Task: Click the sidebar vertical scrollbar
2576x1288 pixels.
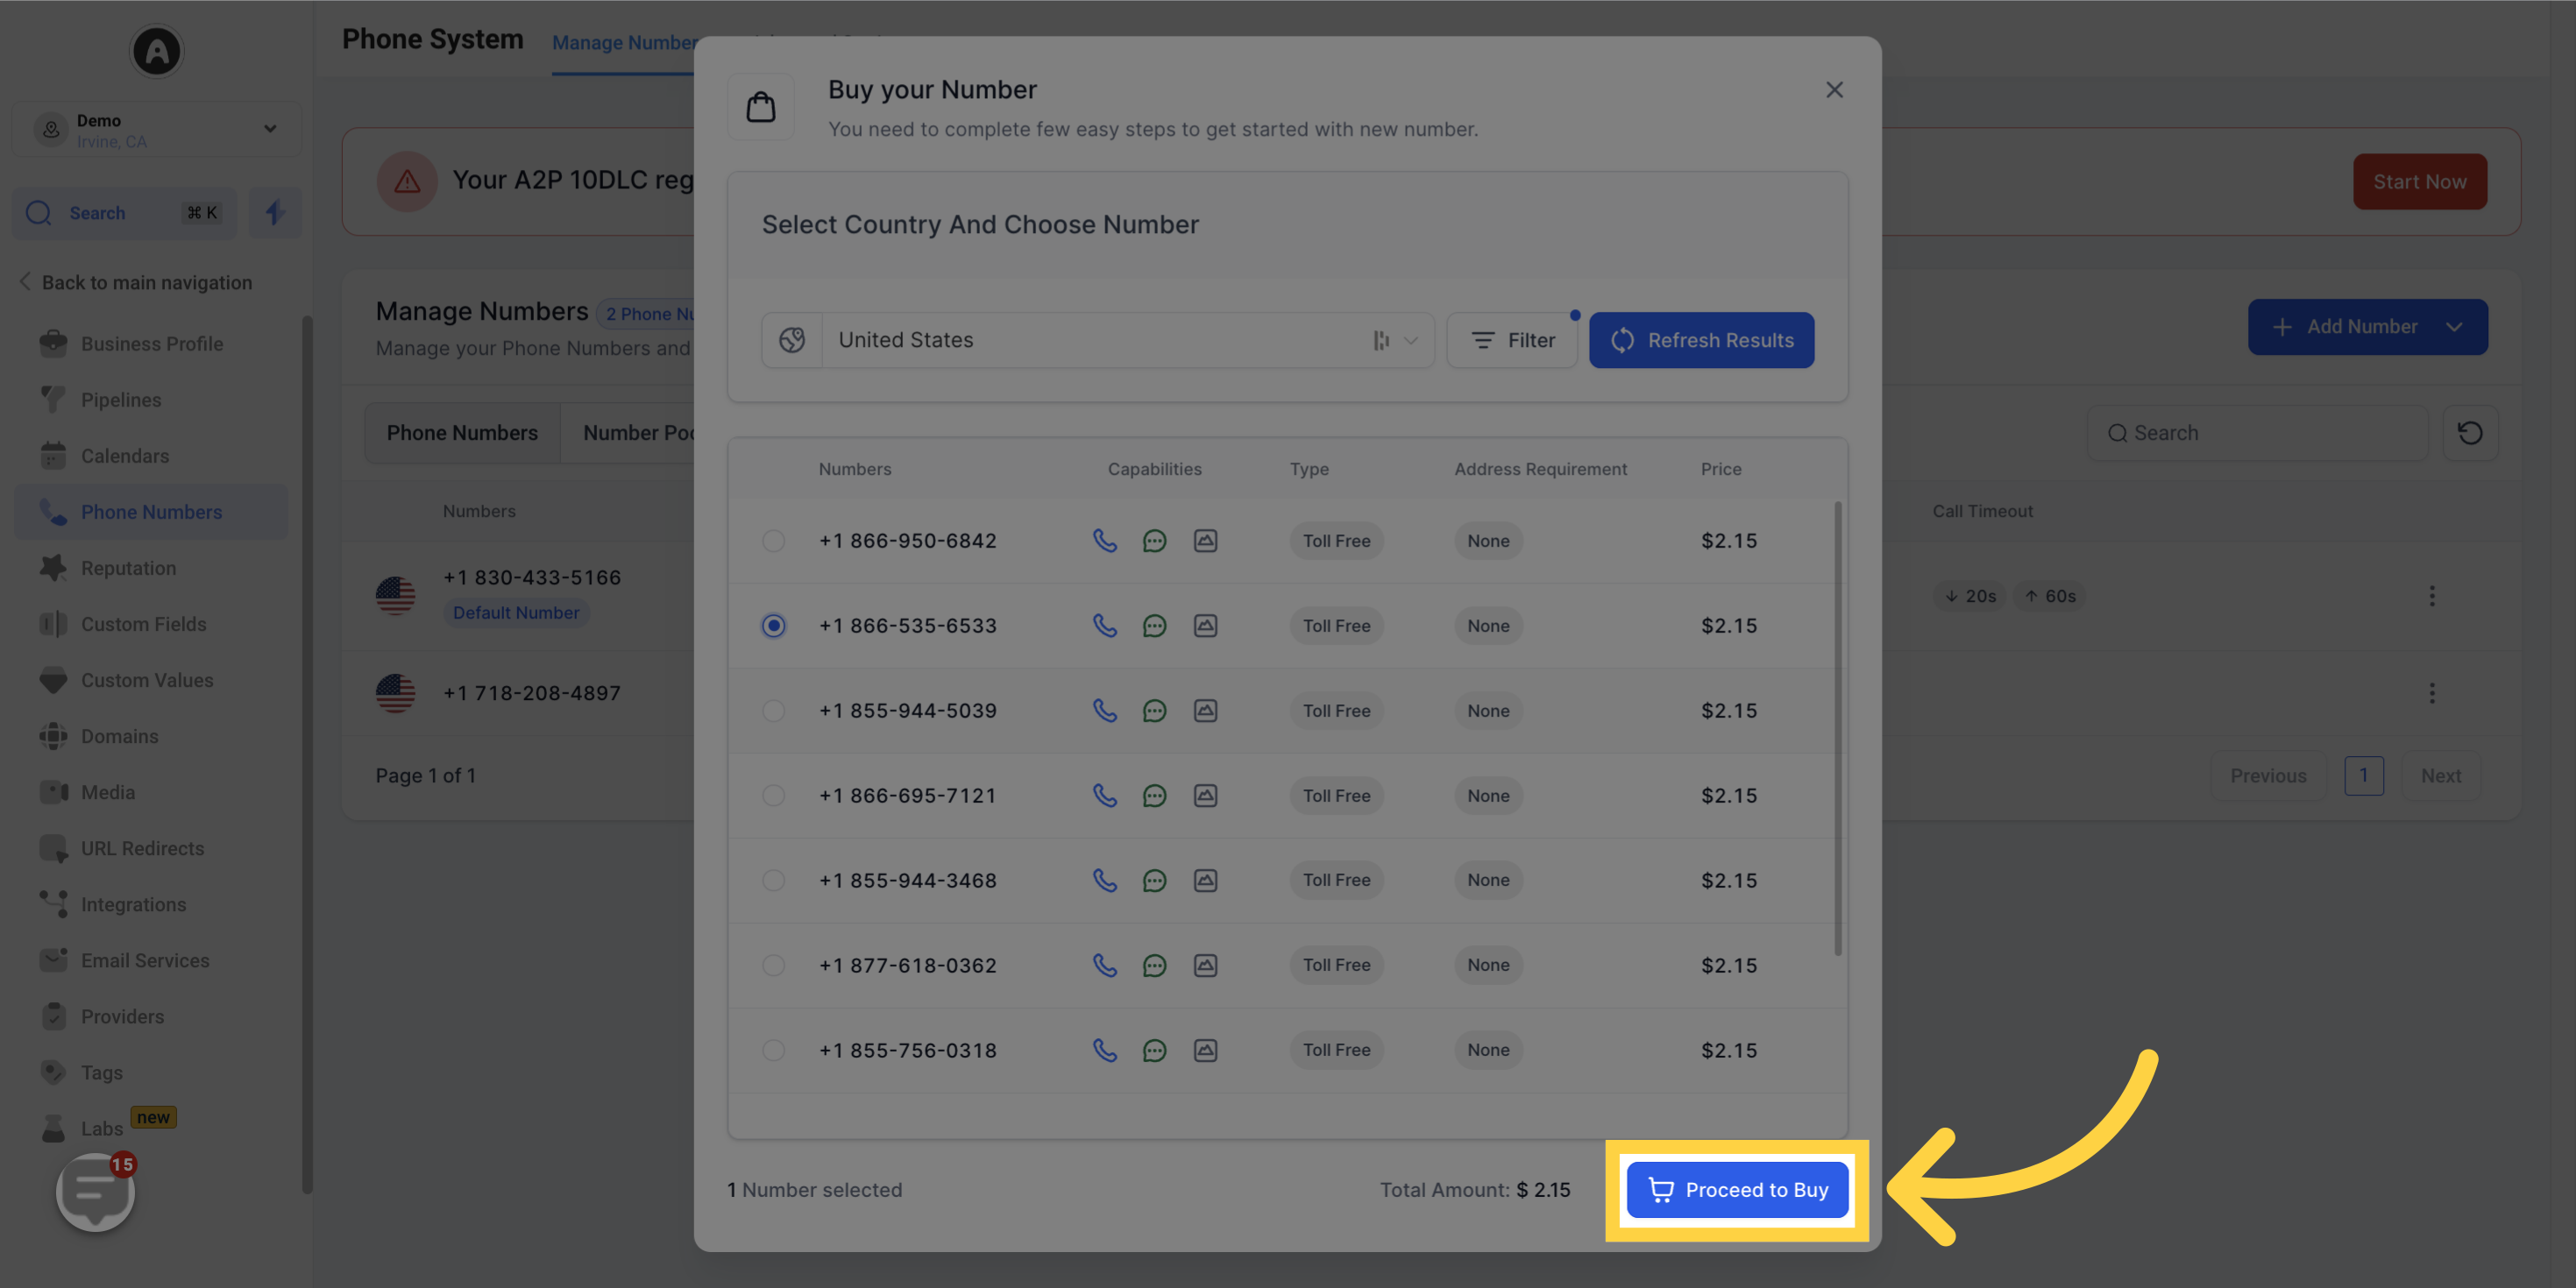Action: [307, 755]
